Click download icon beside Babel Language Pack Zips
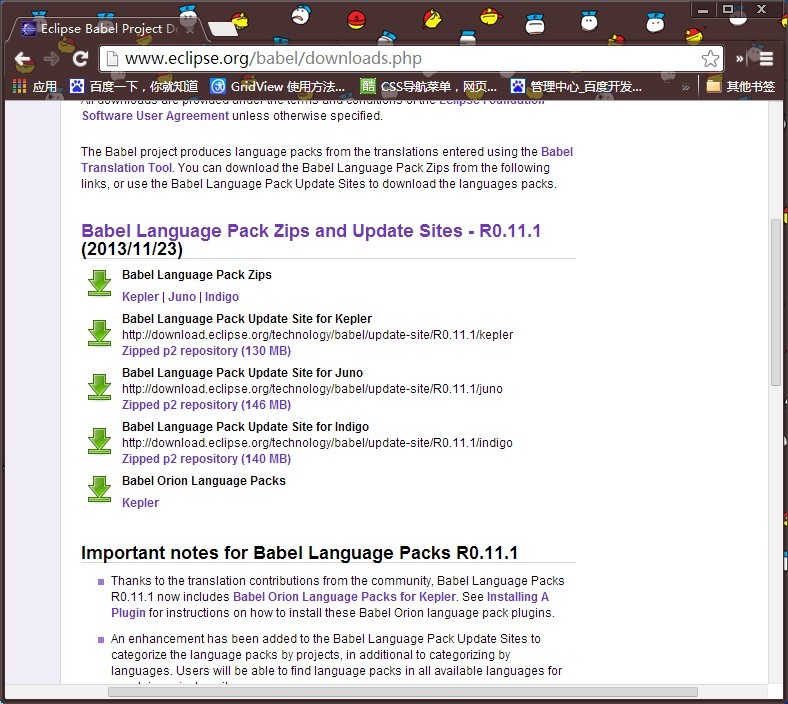The width and height of the screenshot is (788, 704). [x=100, y=283]
